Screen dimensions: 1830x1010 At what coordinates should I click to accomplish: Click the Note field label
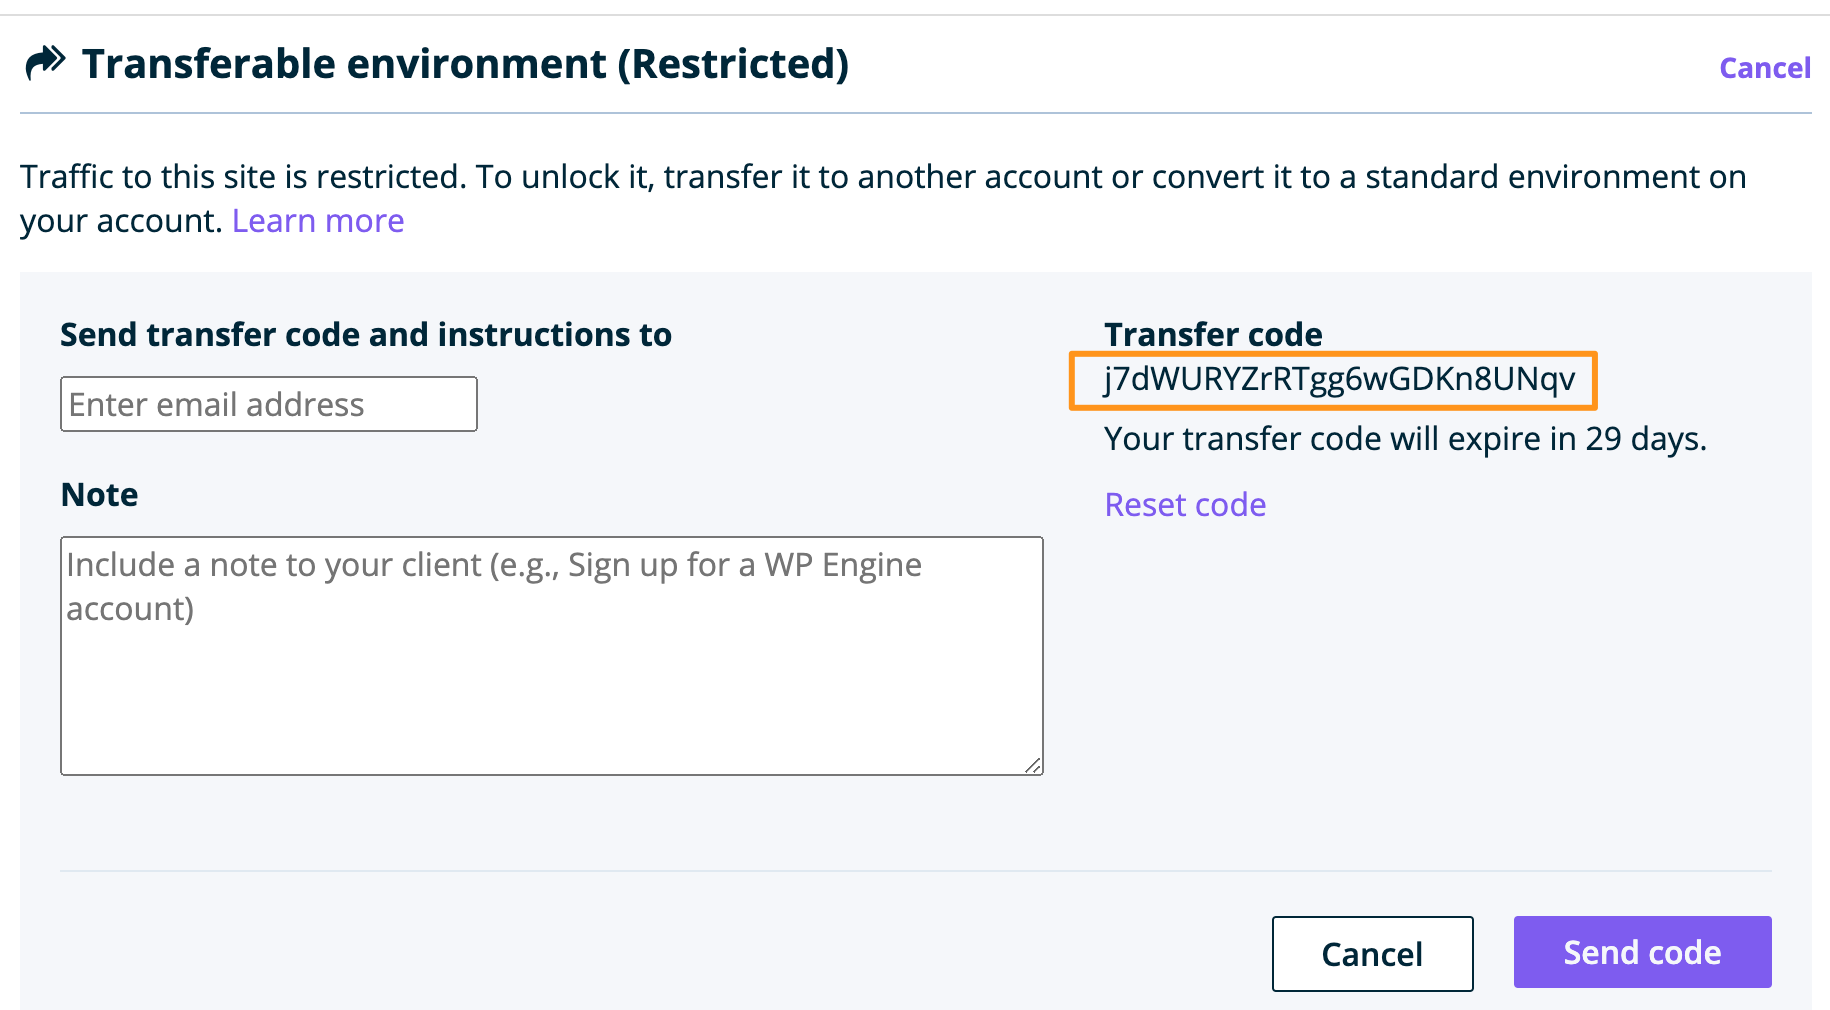pos(99,495)
